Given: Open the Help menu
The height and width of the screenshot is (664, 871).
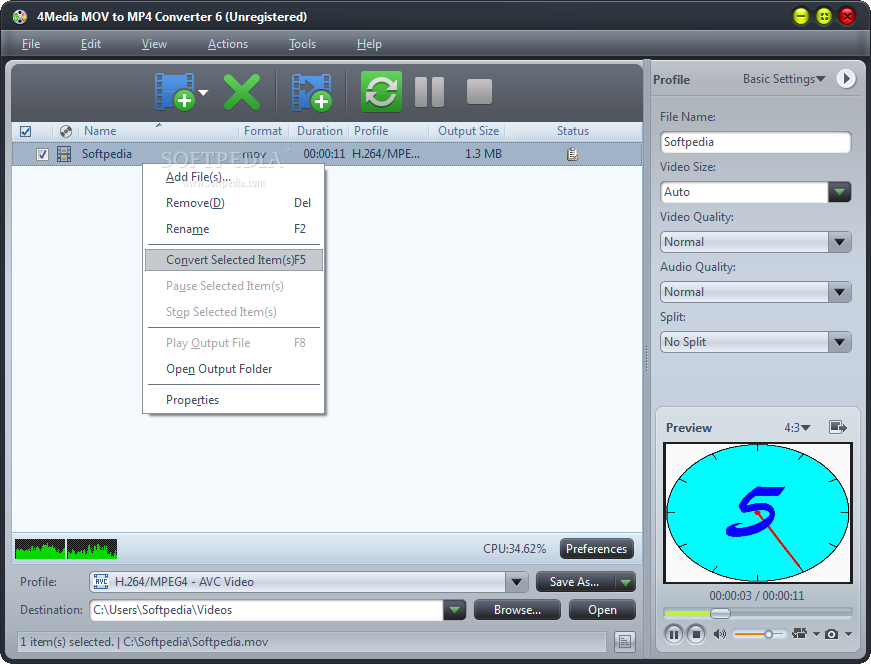Looking at the screenshot, I should 369,44.
